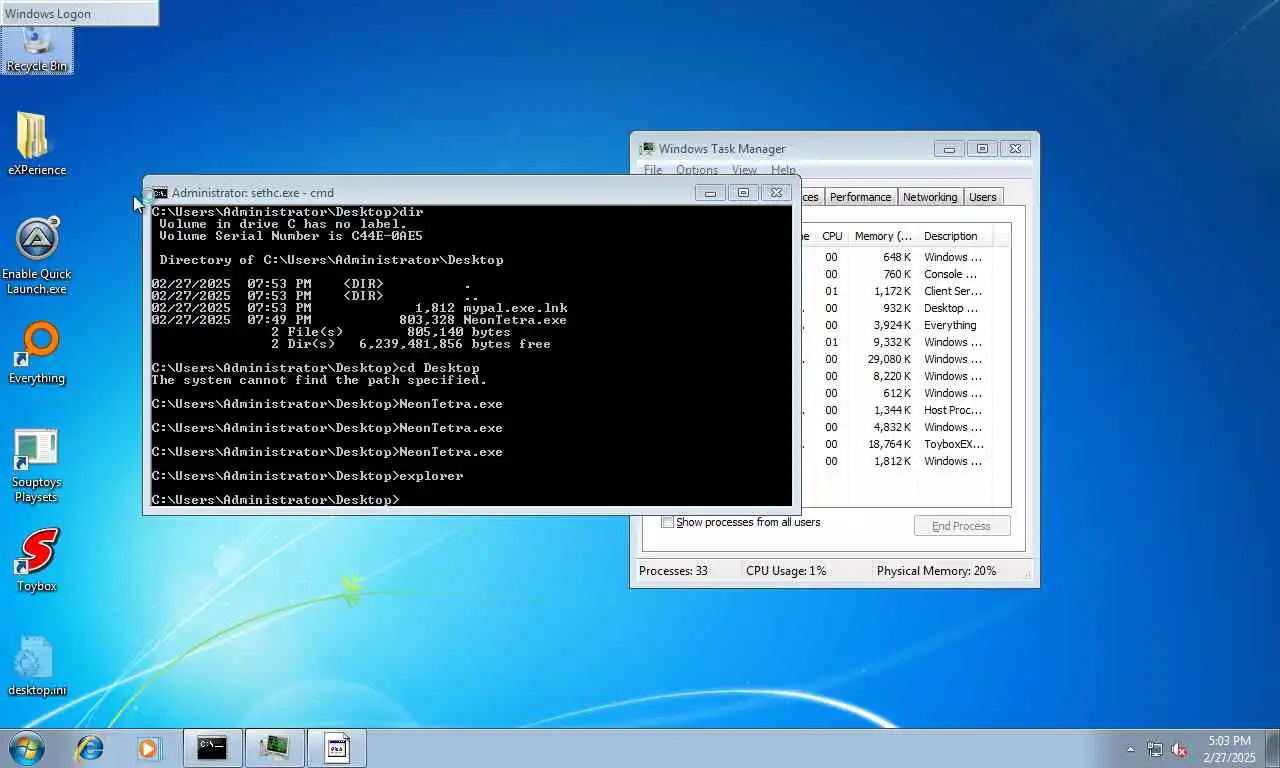Viewport: 1280px width, 768px height.
Task: Switch to the Networking tab
Action: pyautogui.click(x=930, y=197)
